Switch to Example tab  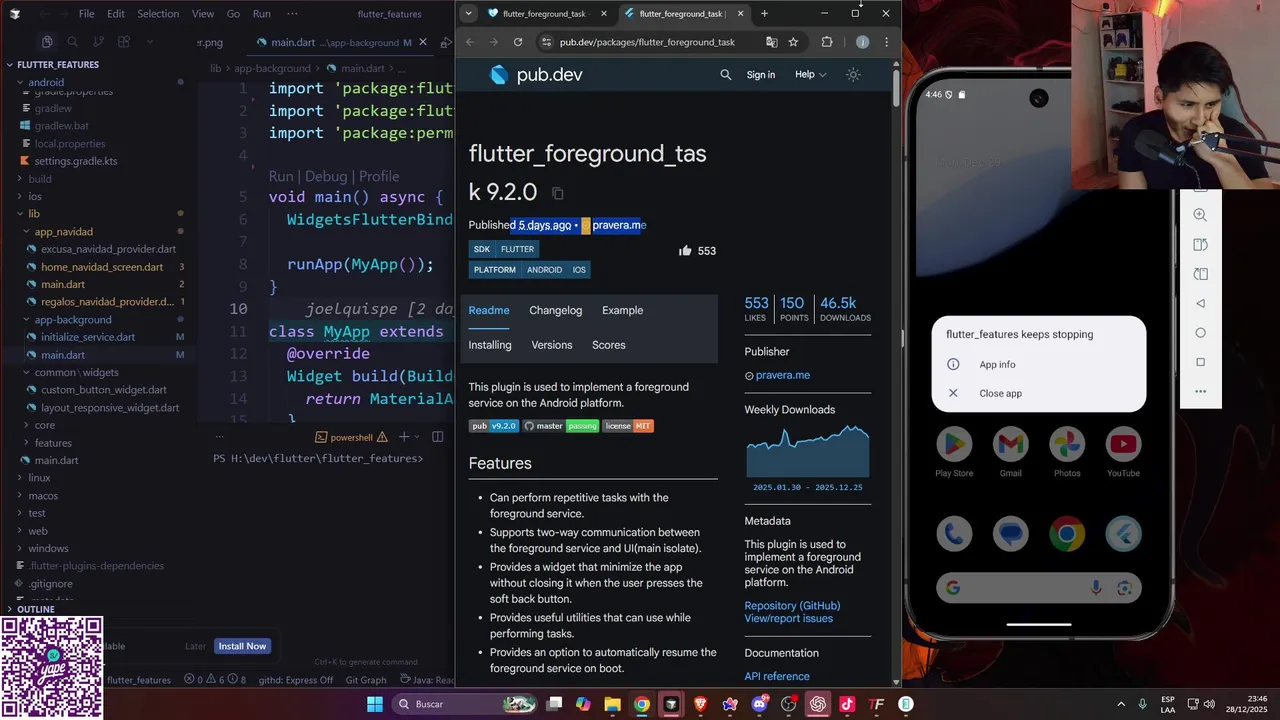coord(623,310)
